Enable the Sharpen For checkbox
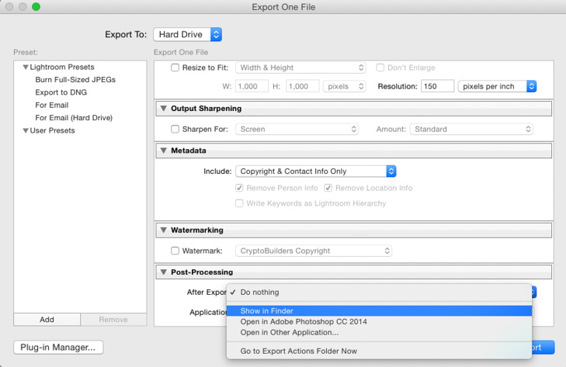The height and width of the screenshot is (367, 566). pyautogui.click(x=175, y=129)
